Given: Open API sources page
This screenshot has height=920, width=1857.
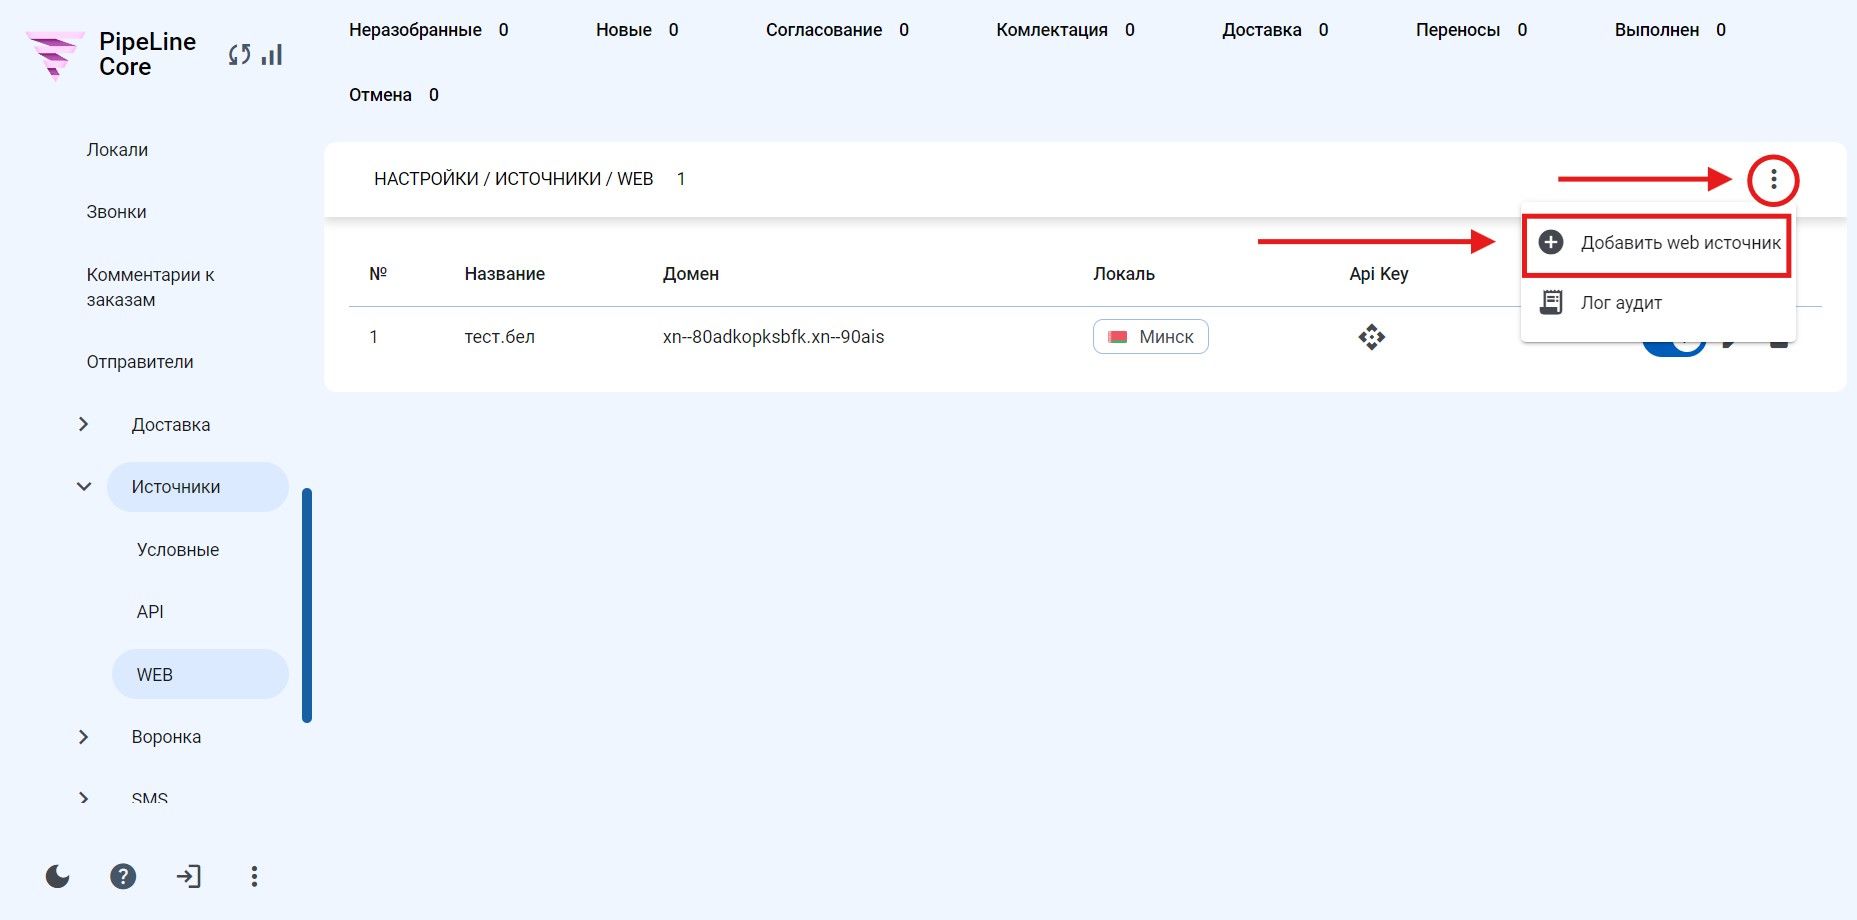Looking at the screenshot, I should (150, 612).
